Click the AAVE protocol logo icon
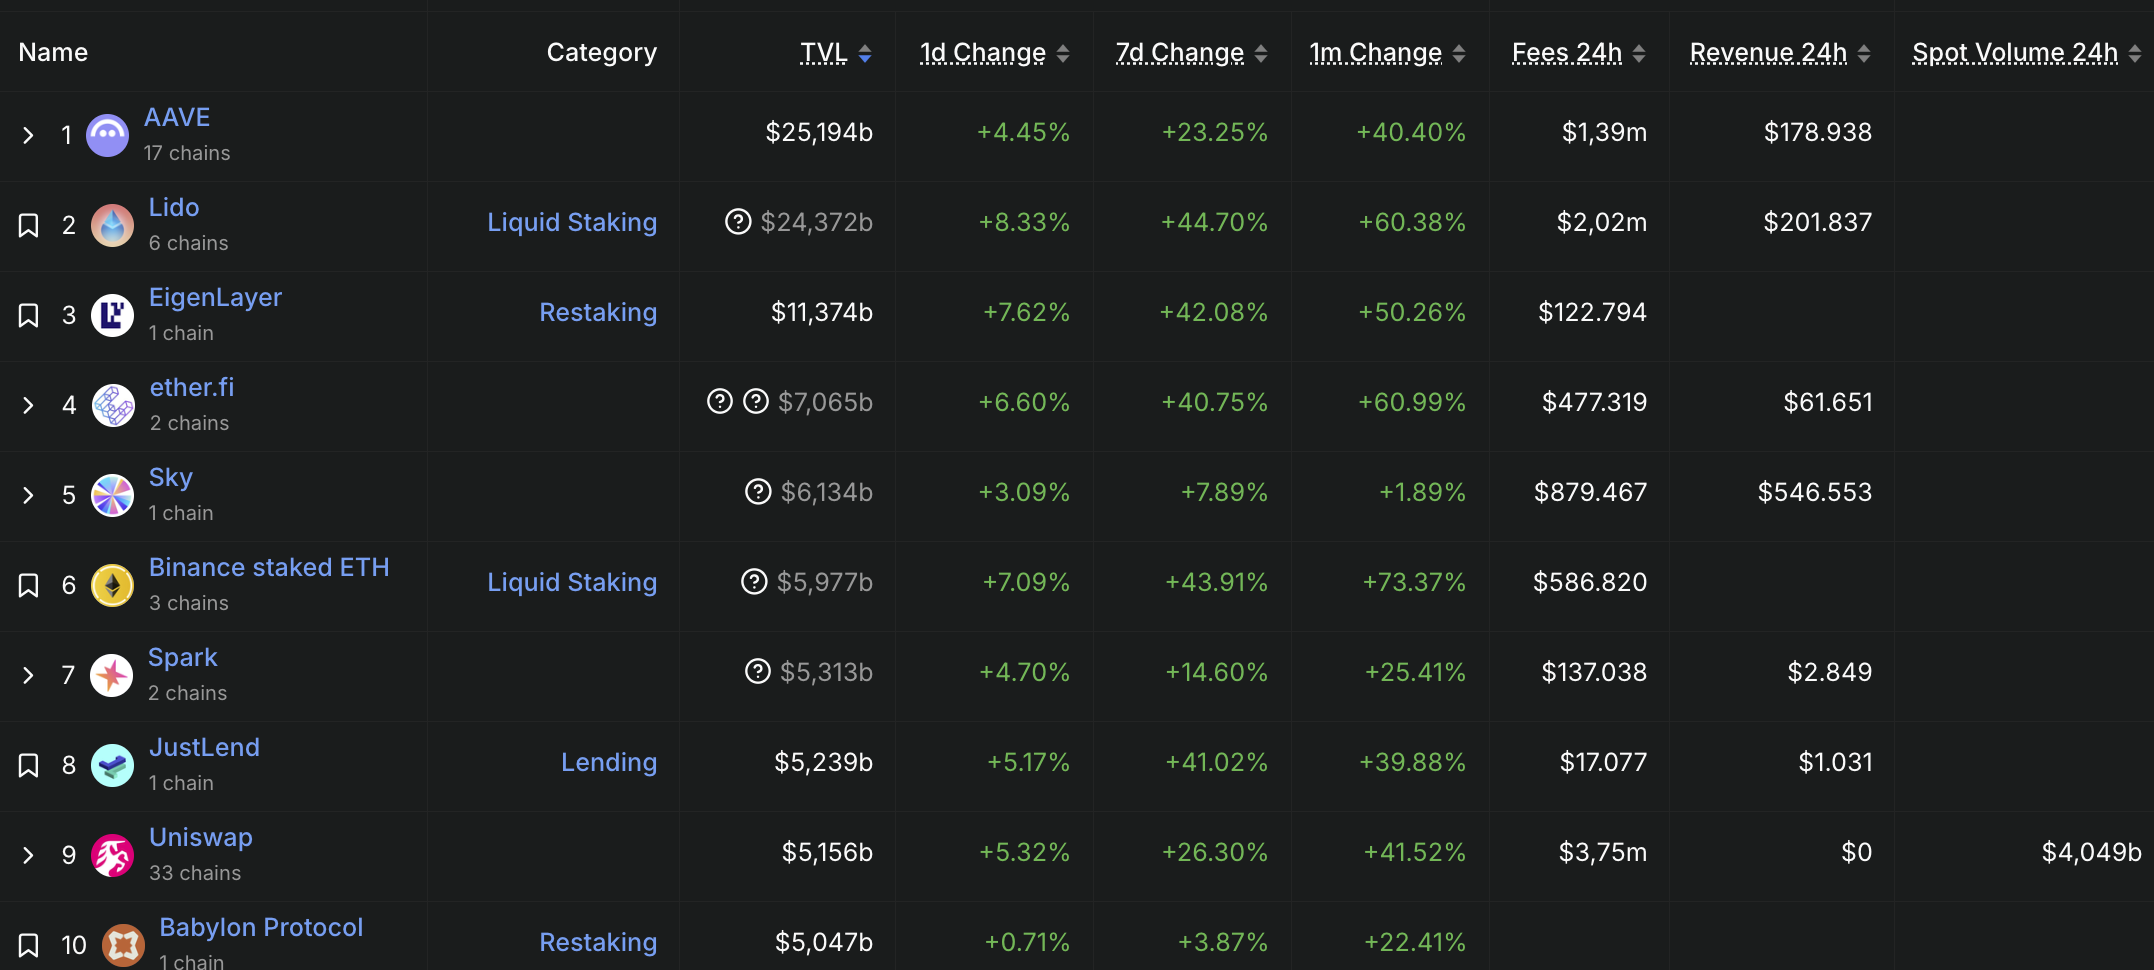 107,135
